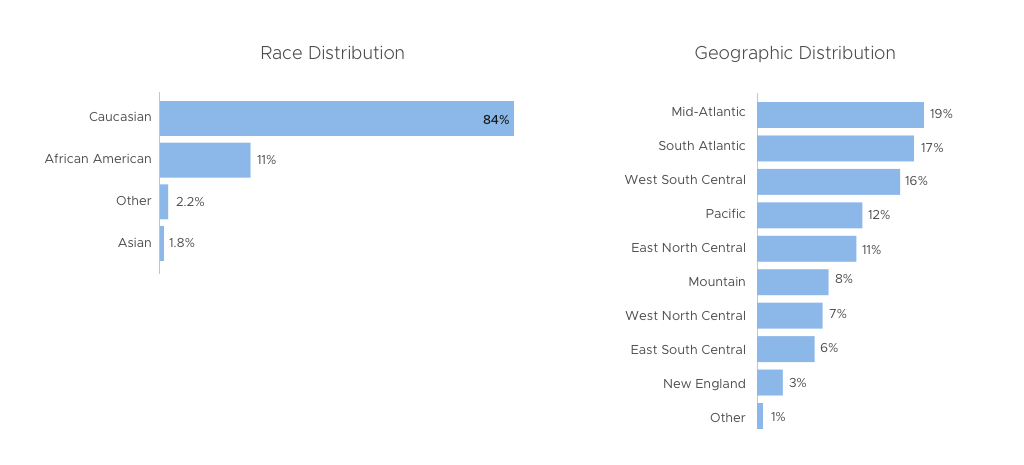
Task: Select the East South Central bar
Action: 785,349
